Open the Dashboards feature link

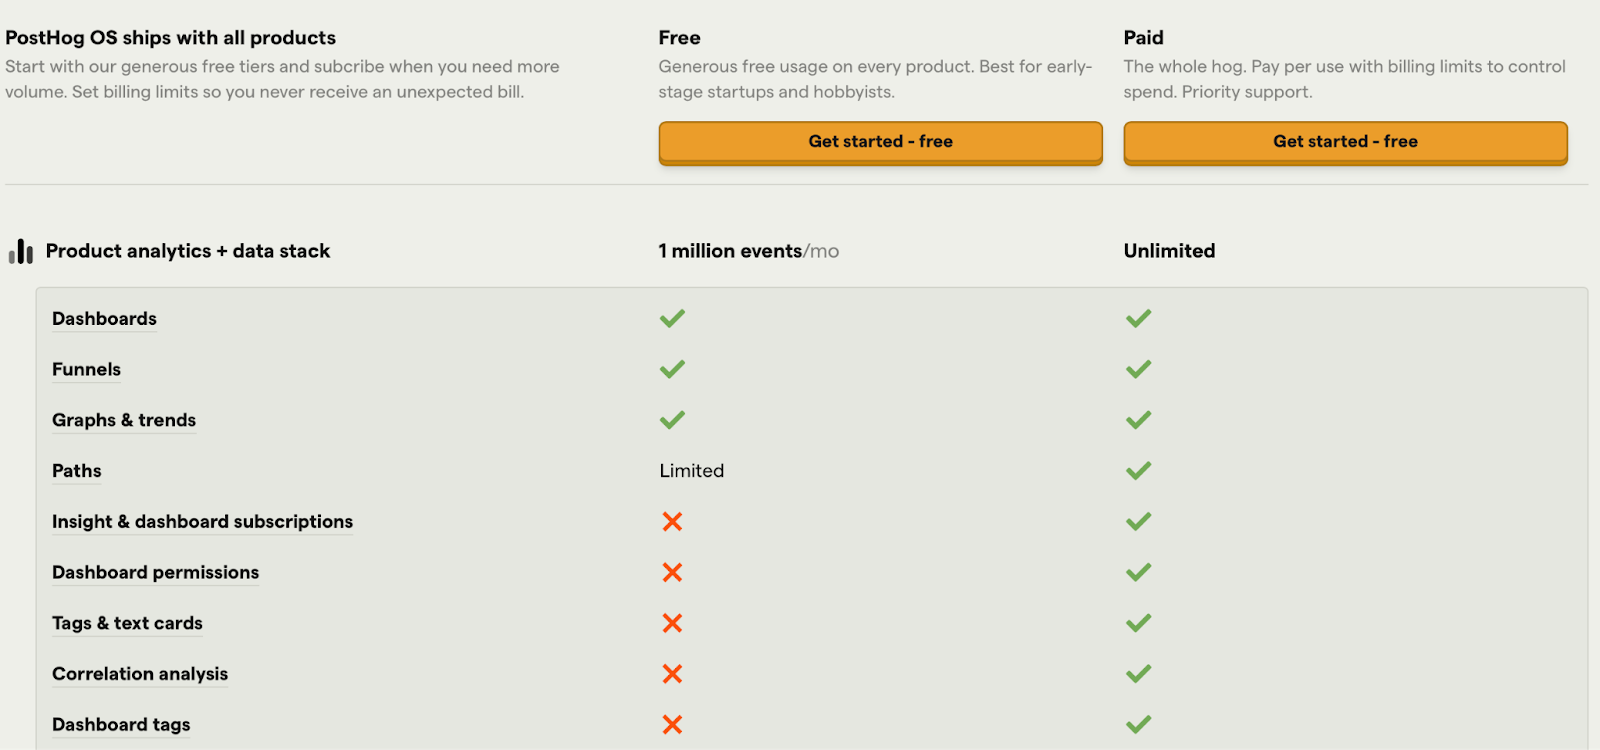104,319
